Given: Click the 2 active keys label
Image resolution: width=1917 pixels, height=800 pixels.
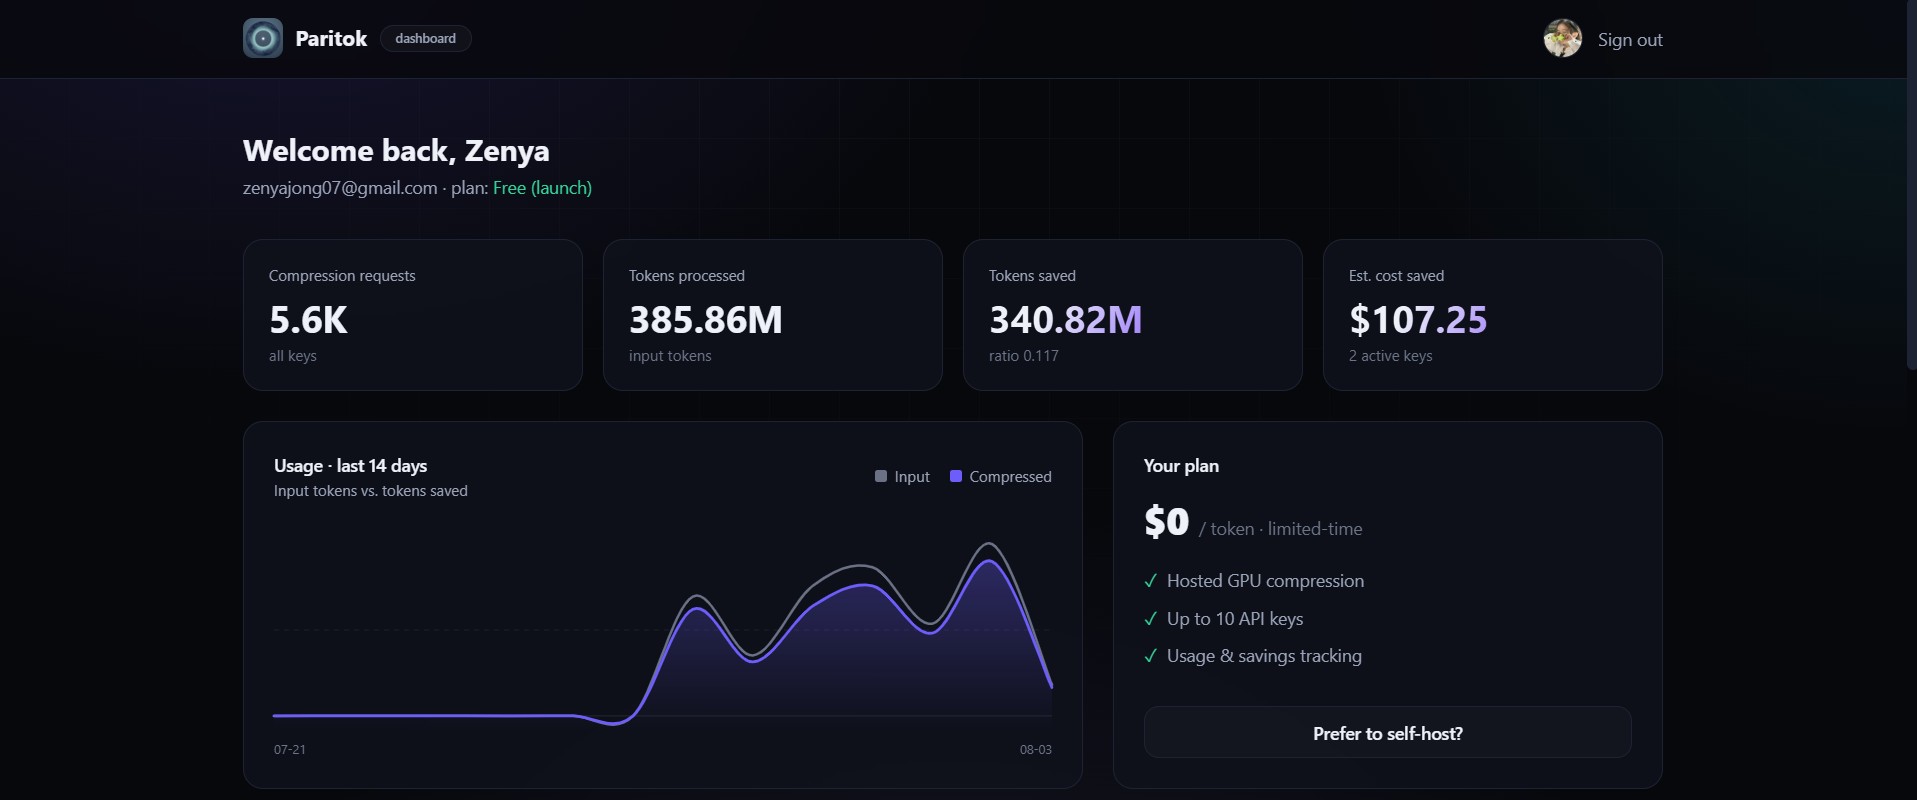Looking at the screenshot, I should [1390, 356].
